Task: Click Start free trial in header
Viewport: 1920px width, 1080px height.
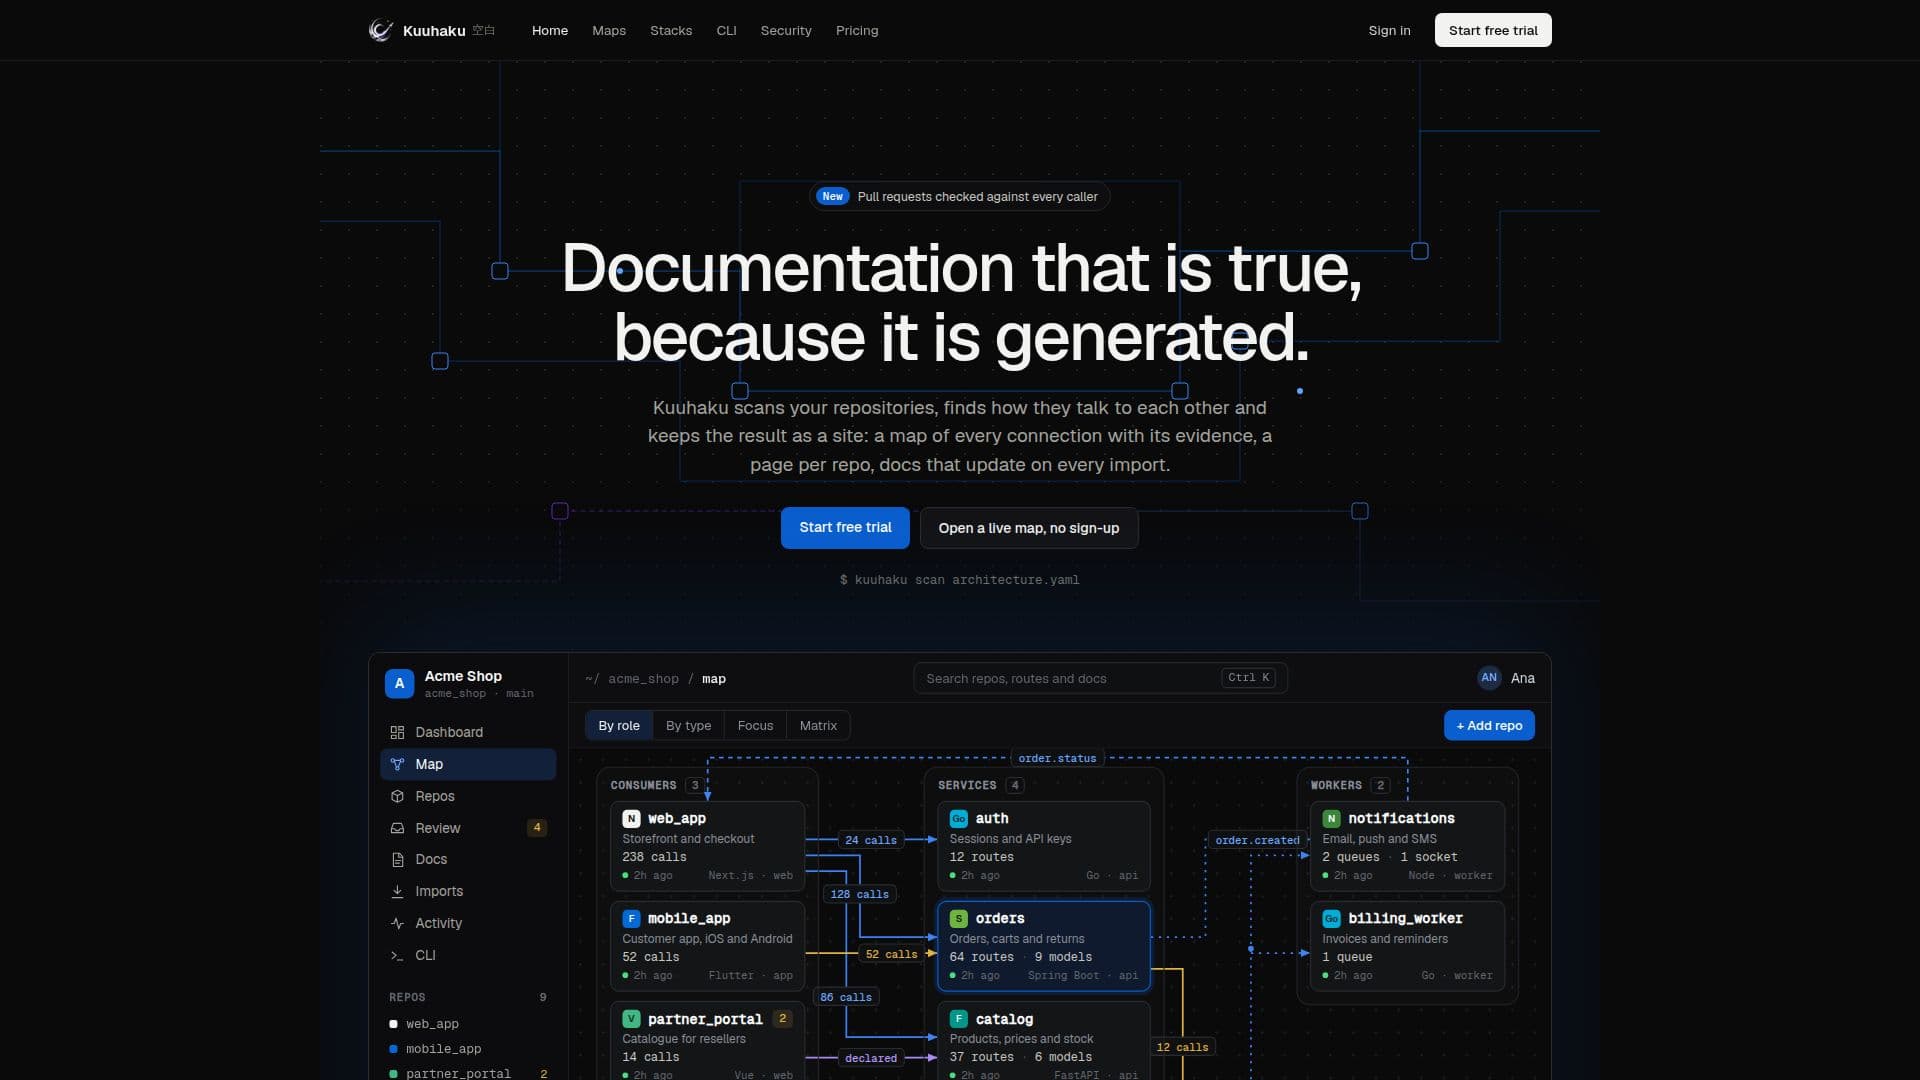Action: point(1493,30)
